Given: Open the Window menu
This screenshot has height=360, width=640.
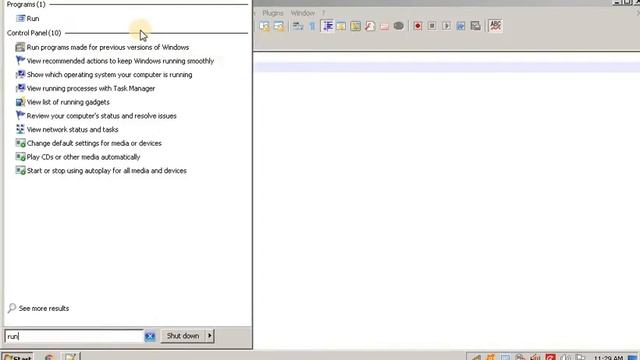Looking at the screenshot, I should point(302,13).
